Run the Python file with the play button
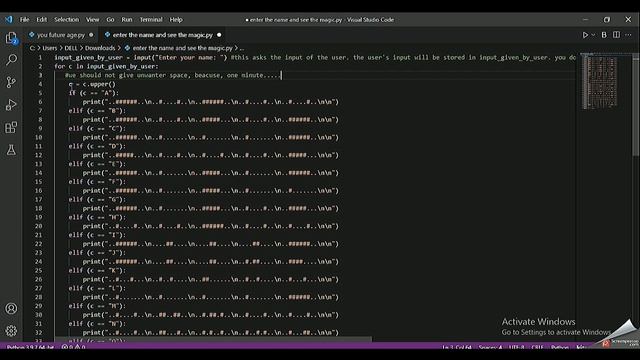 tap(585, 35)
